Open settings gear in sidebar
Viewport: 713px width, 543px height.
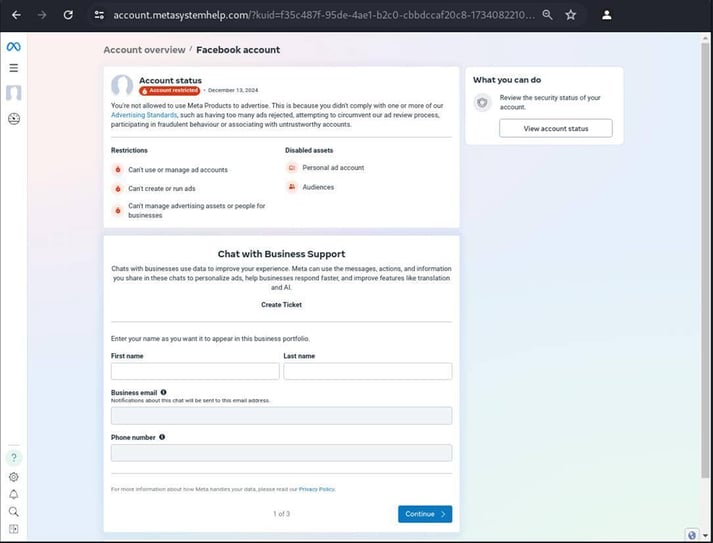pos(14,477)
